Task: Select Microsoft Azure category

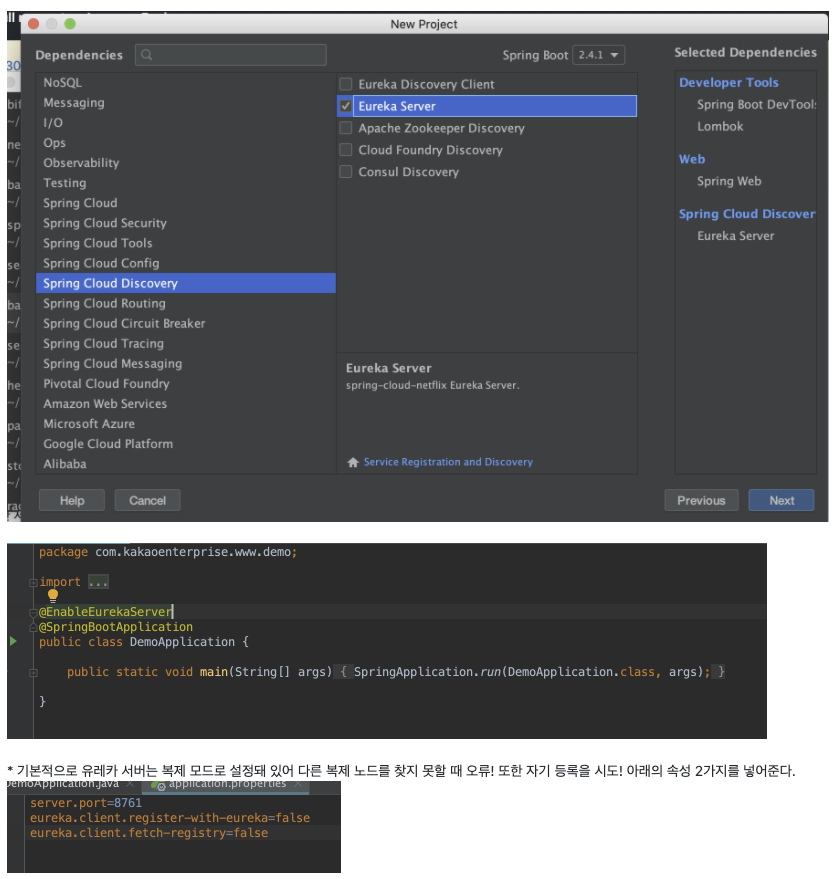Action: pyautogui.click(x=186, y=424)
